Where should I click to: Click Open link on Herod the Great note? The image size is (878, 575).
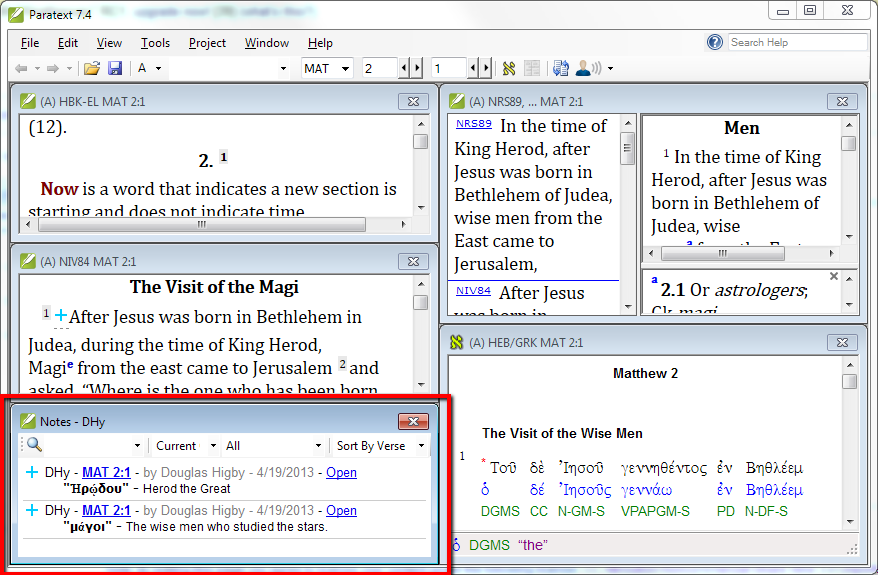point(342,473)
